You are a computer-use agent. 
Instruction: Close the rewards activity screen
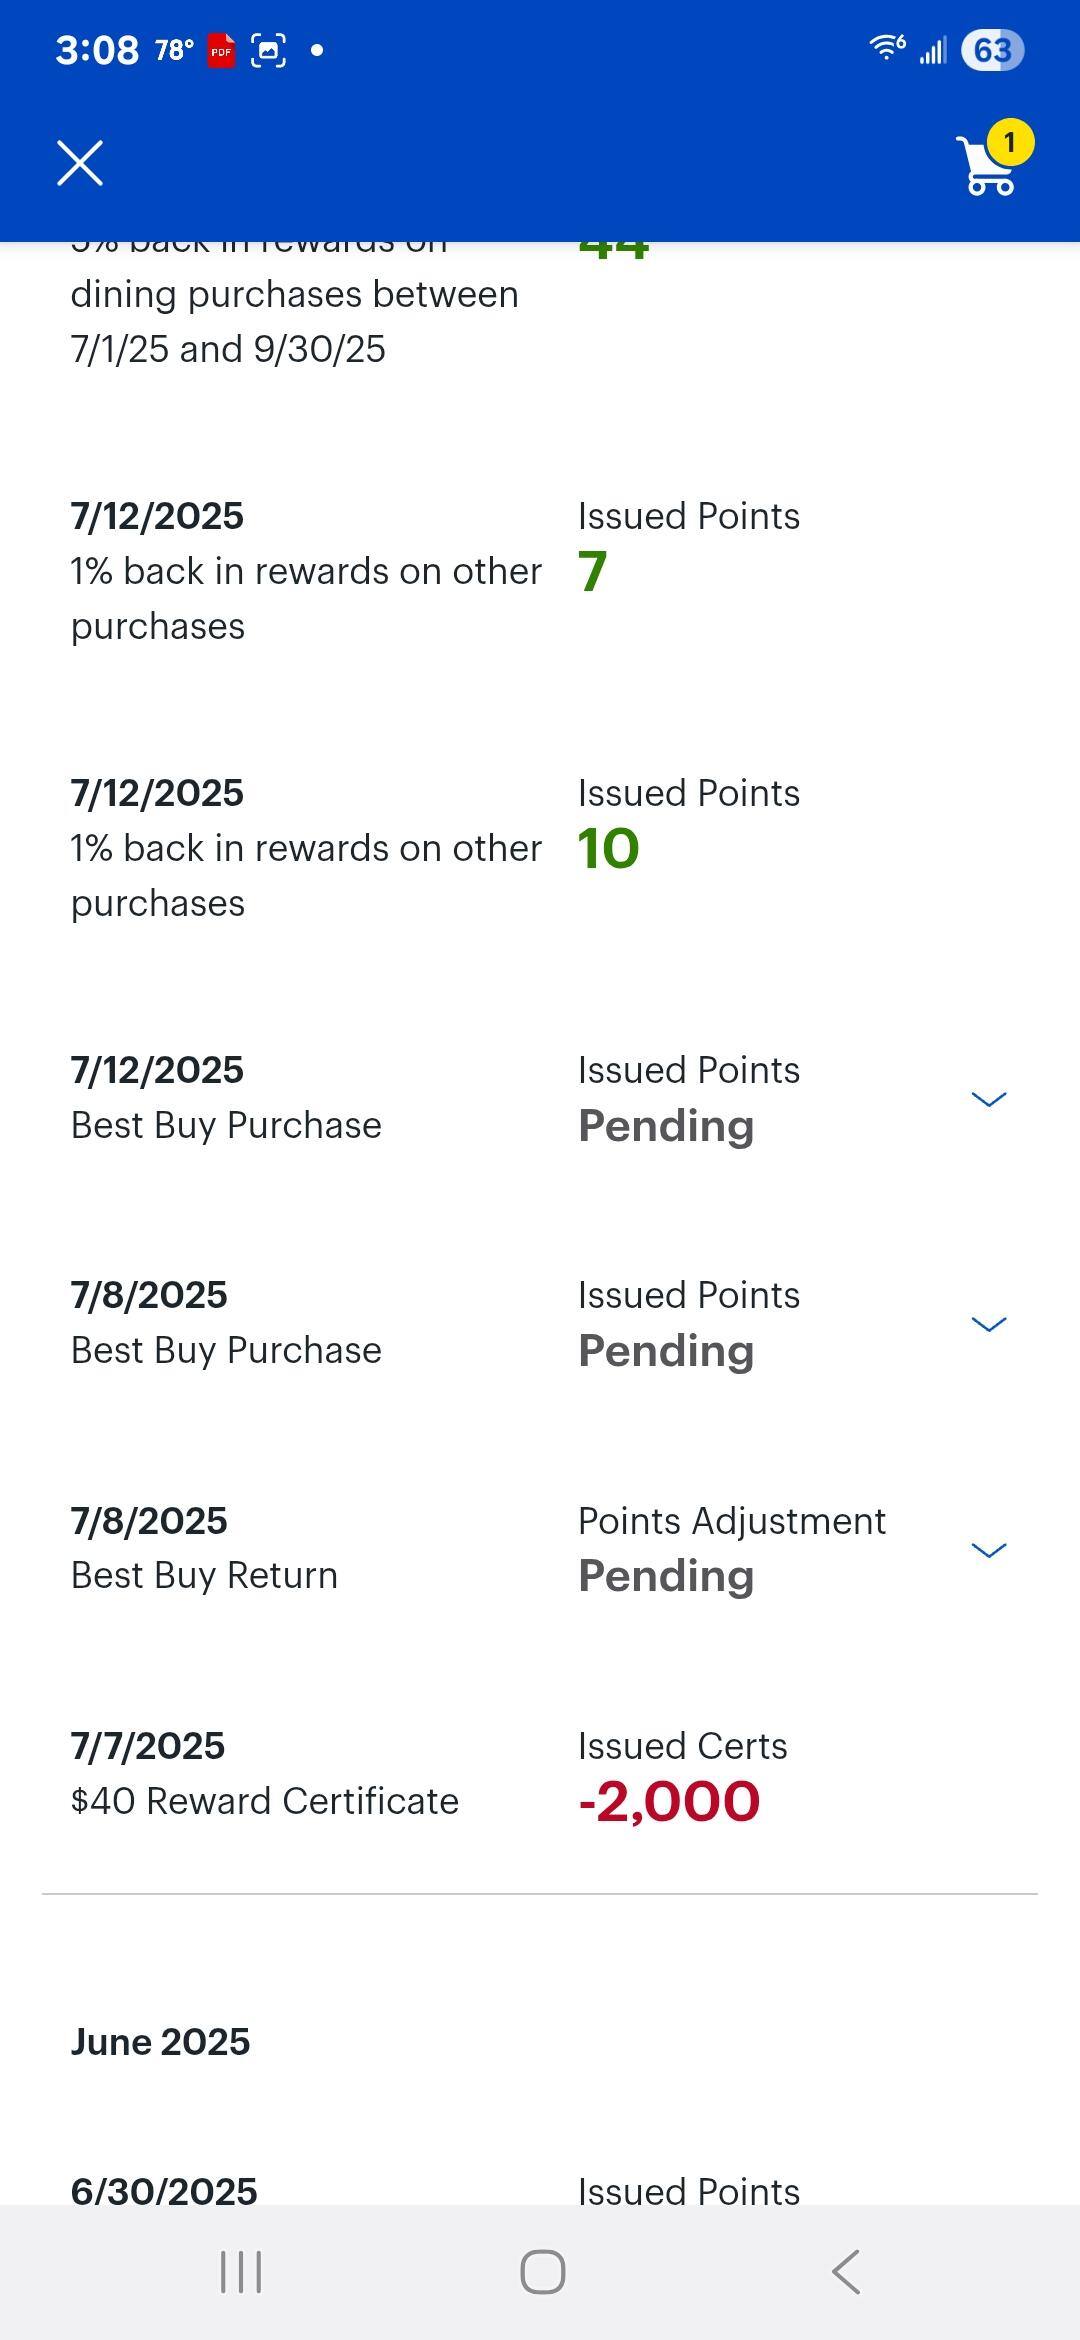(x=80, y=163)
